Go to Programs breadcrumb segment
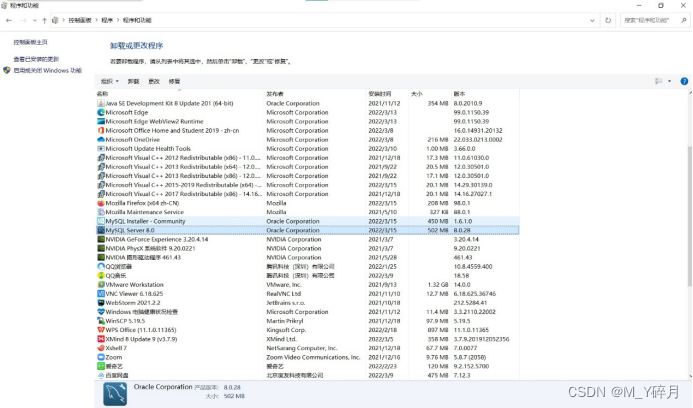 [107, 20]
